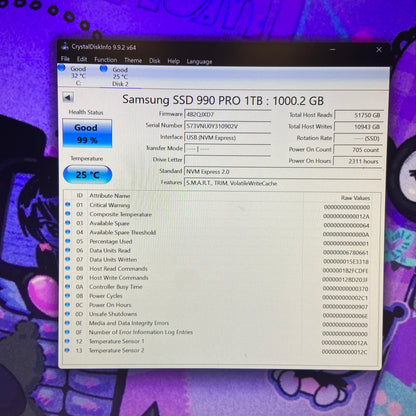Click the Samsung SSD 990 PRO 1TB title
The image size is (416, 416).
(223, 100)
